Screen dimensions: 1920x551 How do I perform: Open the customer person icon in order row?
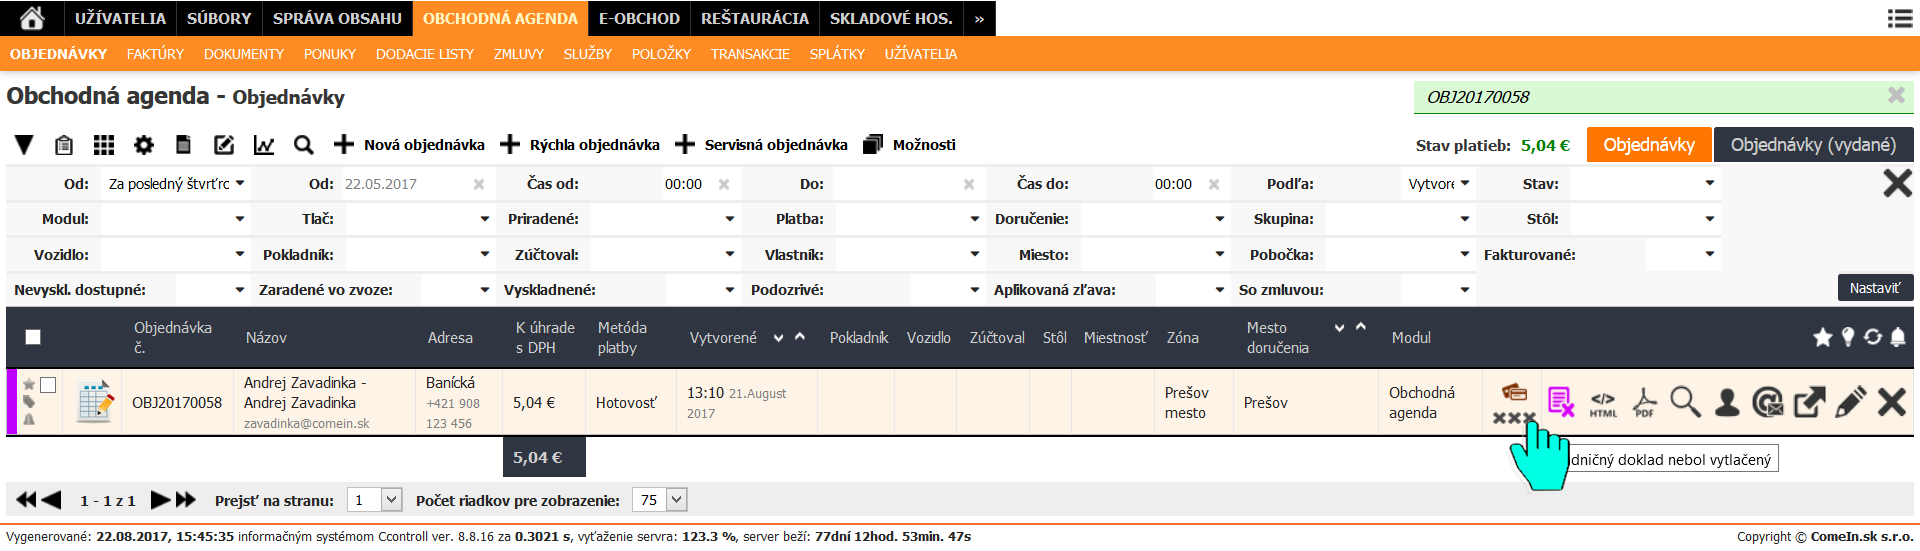pos(1727,402)
